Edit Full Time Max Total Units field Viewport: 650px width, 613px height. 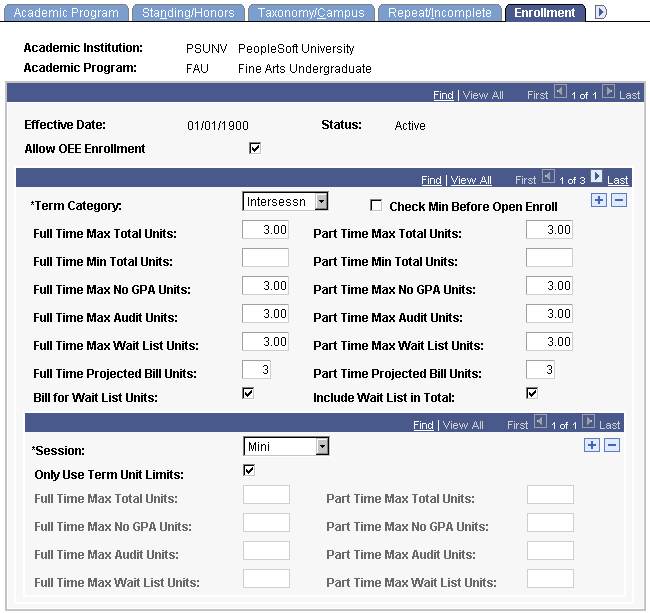click(x=265, y=230)
